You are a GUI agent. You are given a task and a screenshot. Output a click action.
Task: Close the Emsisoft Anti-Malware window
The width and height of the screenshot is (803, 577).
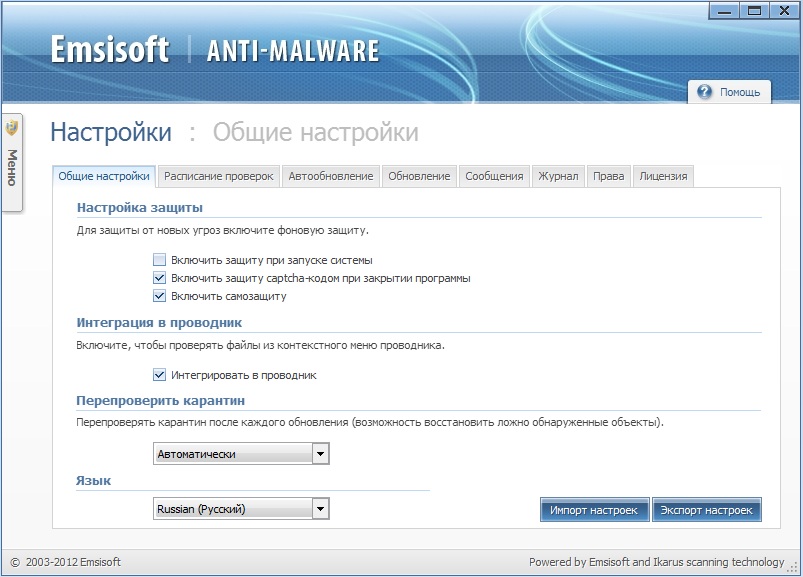pos(784,11)
